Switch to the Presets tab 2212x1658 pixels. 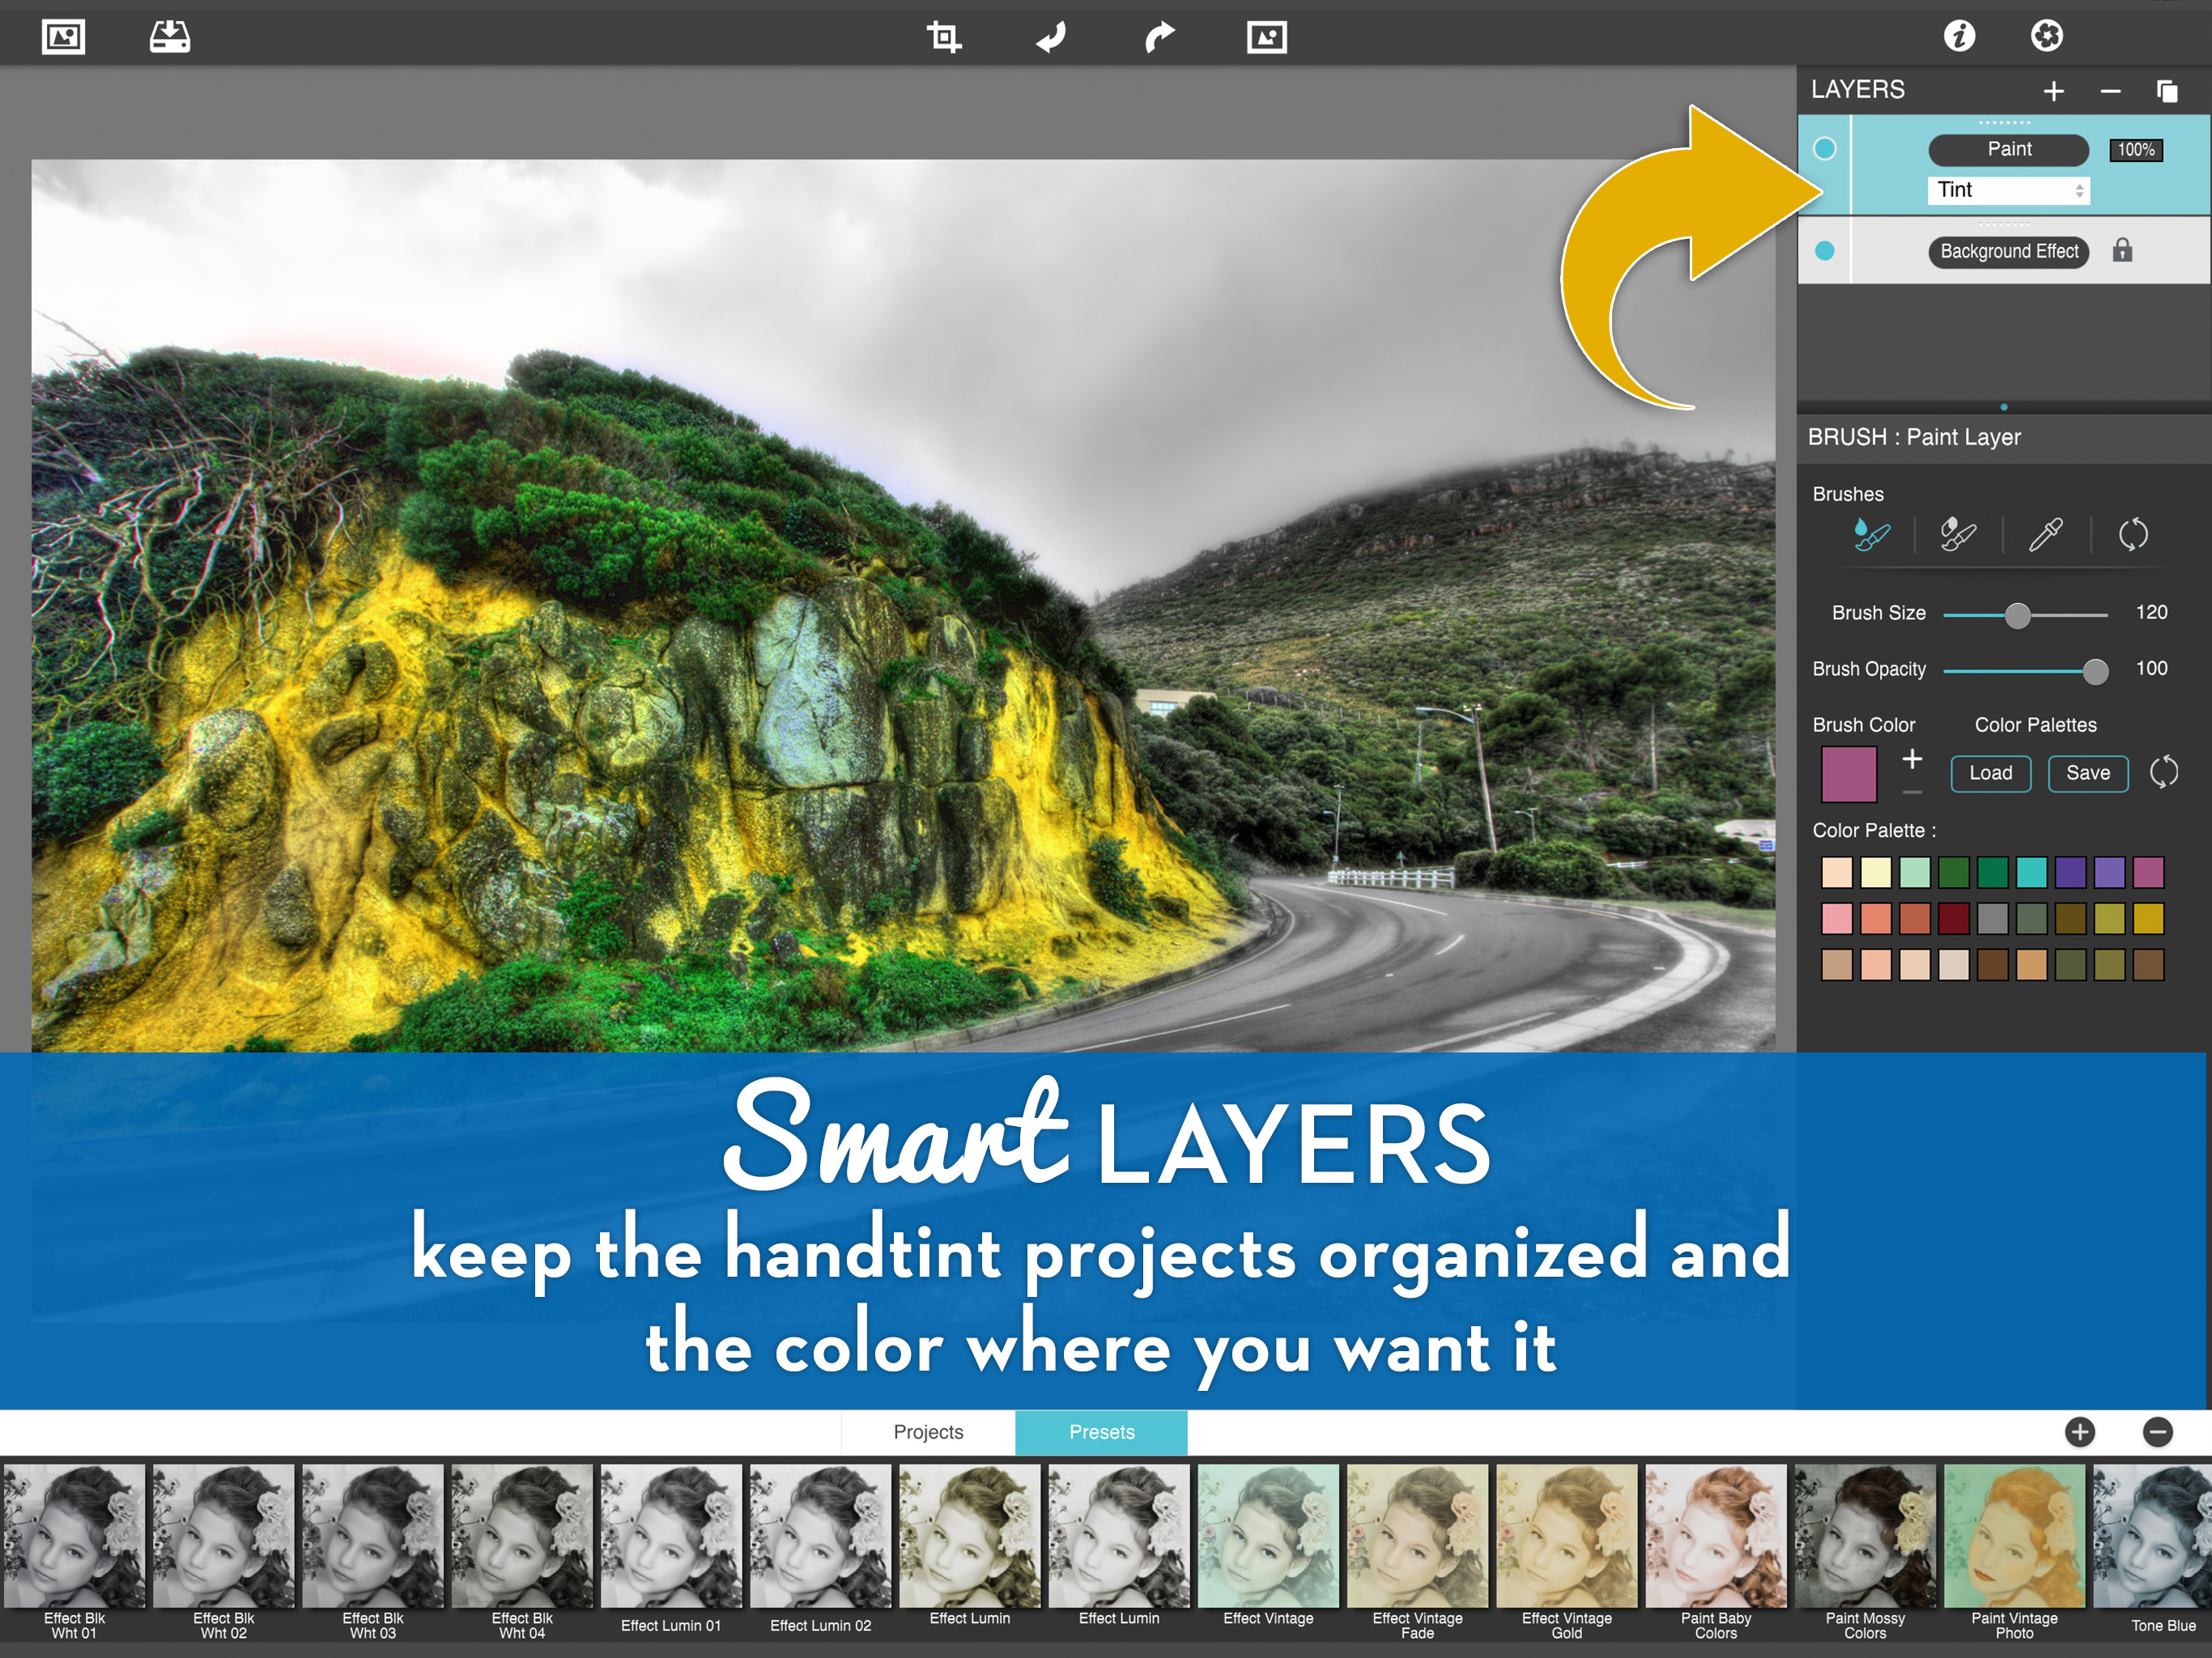click(1101, 1432)
